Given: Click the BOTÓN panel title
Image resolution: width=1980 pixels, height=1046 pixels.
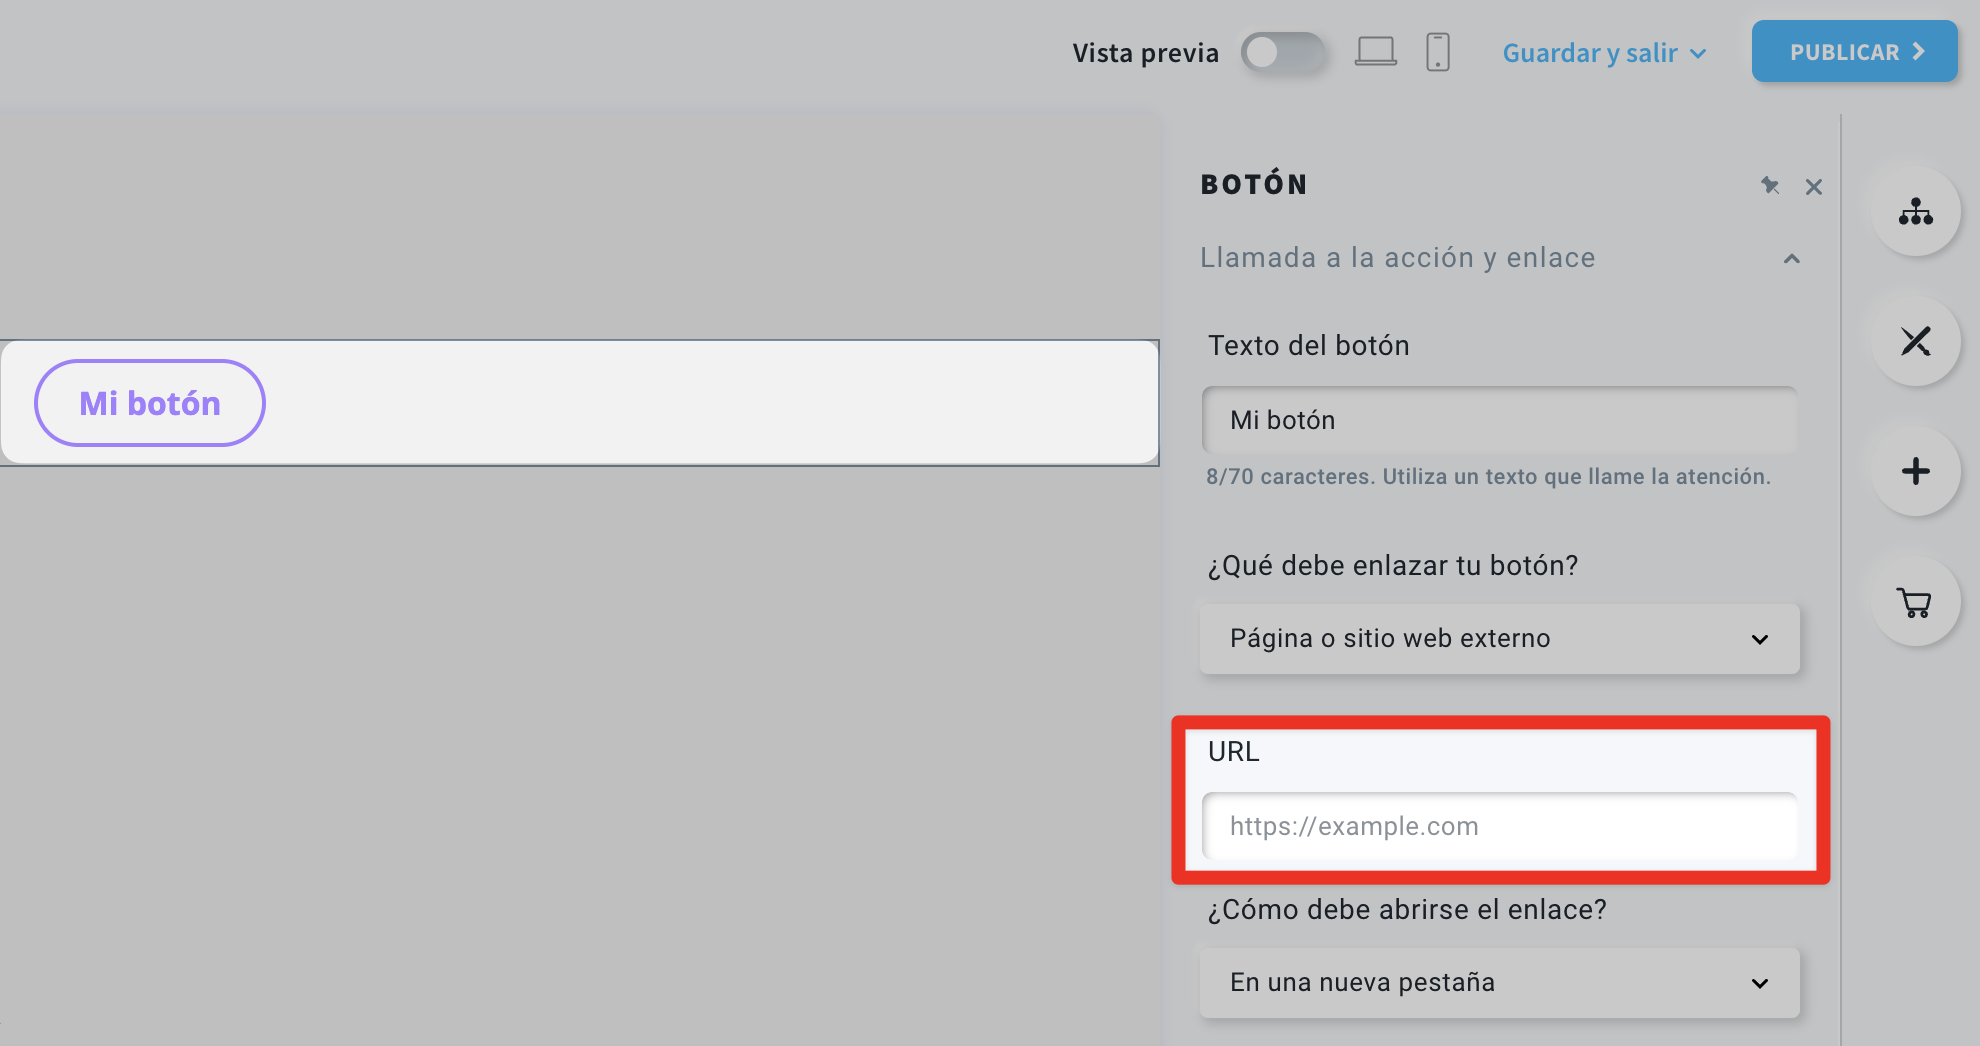Looking at the screenshot, I should pyautogui.click(x=1254, y=185).
